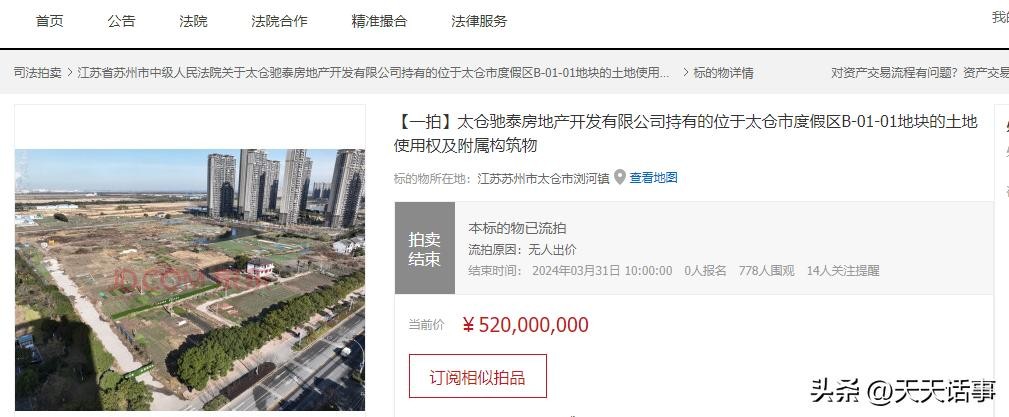Screen dimensions: 1009x417
Task: Click the chevron before 标的物详情
Action: click(x=685, y=73)
